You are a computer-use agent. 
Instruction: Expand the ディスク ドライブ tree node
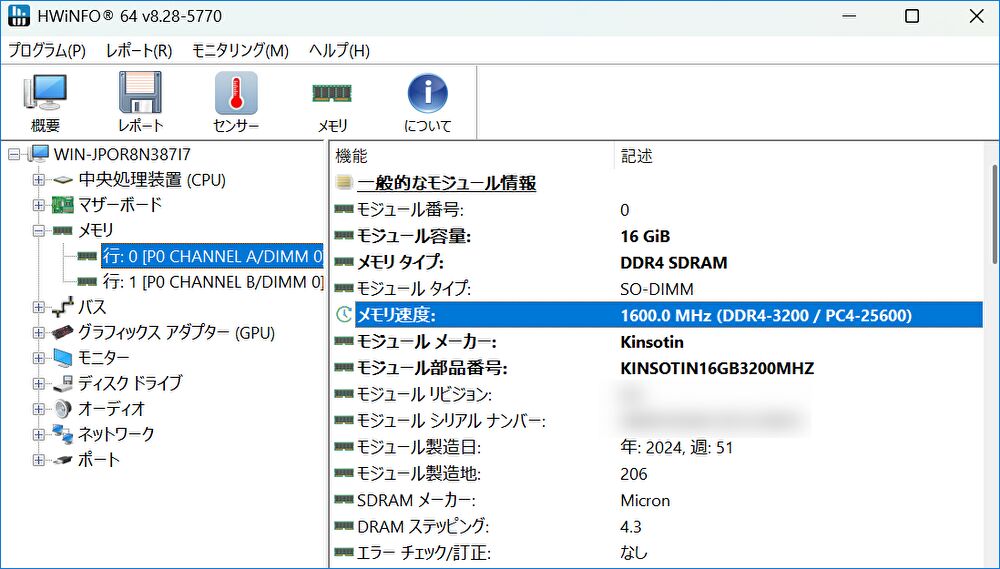click(x=39, y=383)
